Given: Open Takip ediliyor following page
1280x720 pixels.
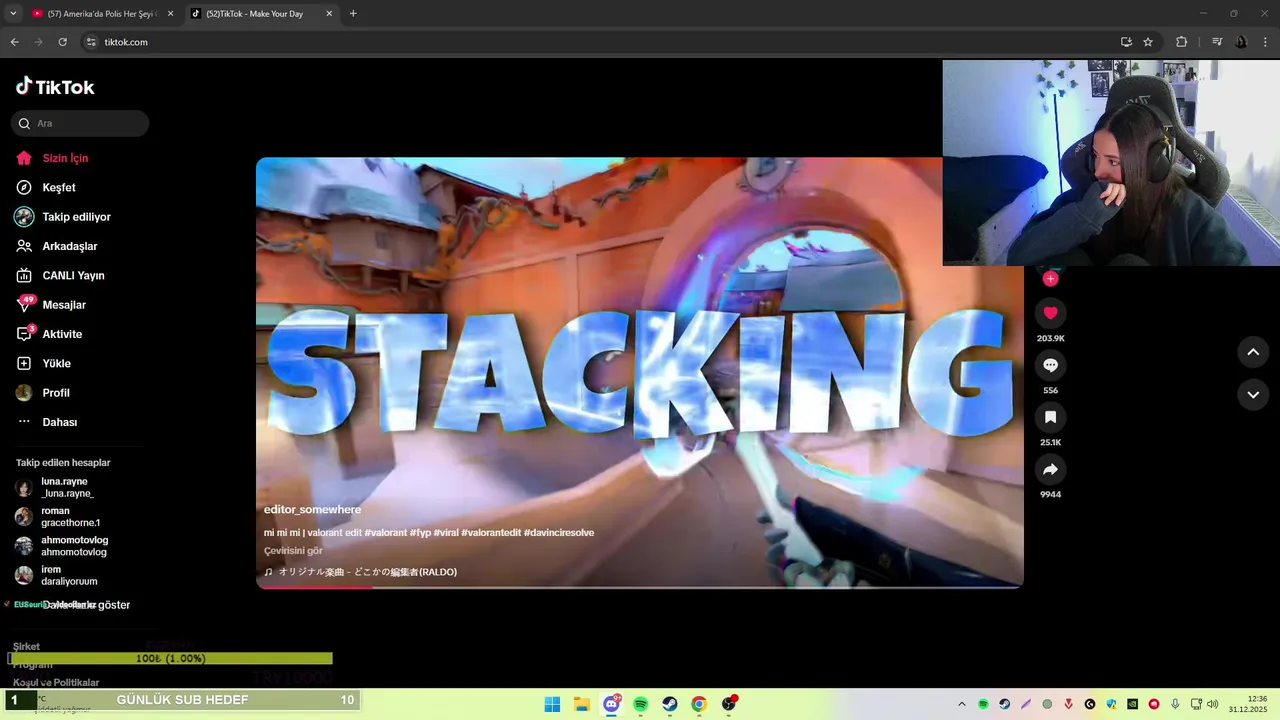Looking at the screenshot, I should [x=63, y=217].
